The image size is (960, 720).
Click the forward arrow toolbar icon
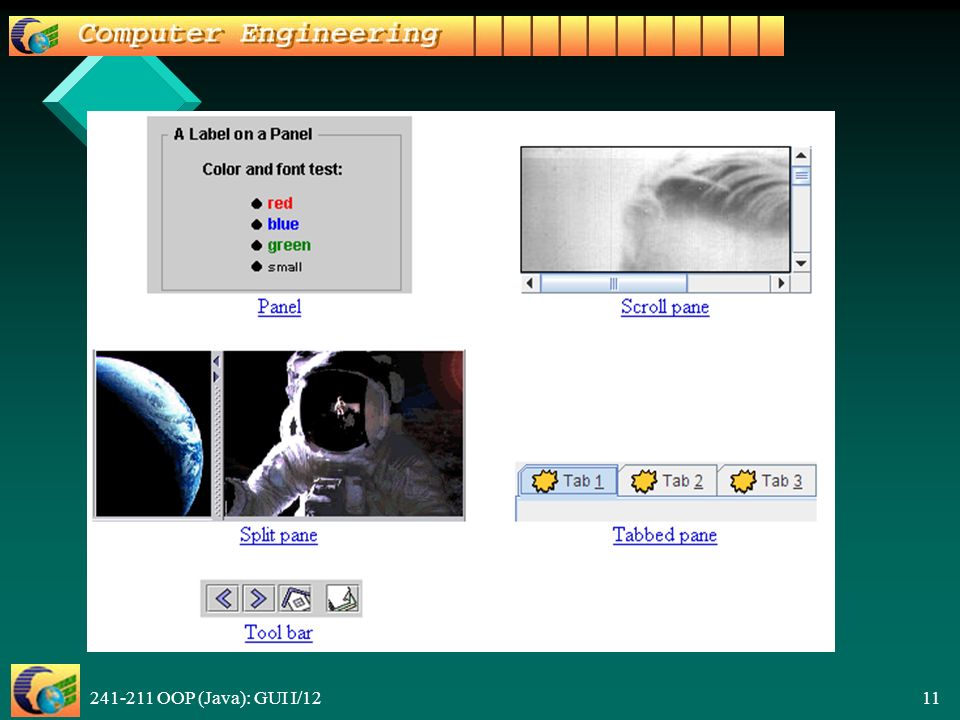click(x=258, y=598)
